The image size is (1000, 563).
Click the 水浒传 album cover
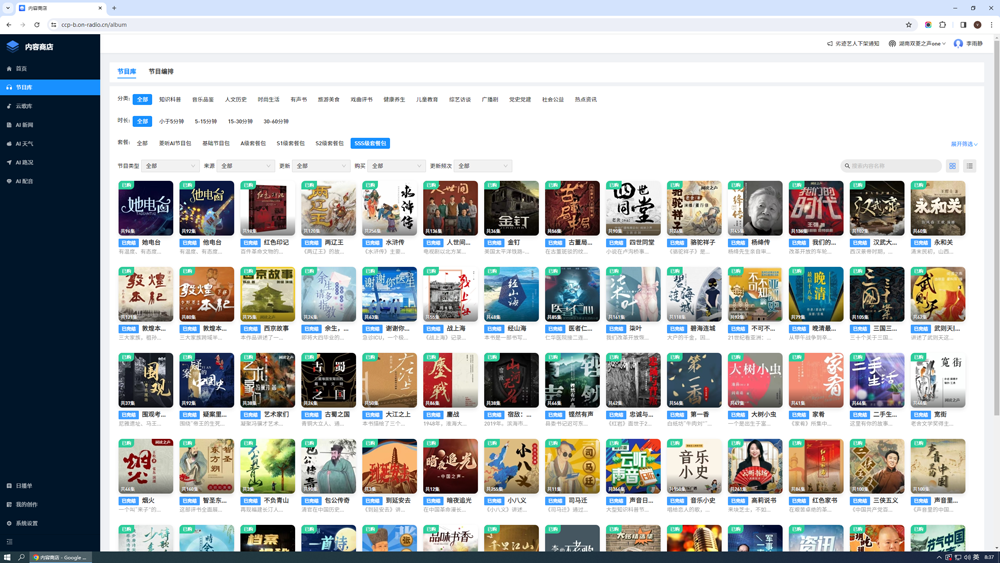(x=389, y=208)
